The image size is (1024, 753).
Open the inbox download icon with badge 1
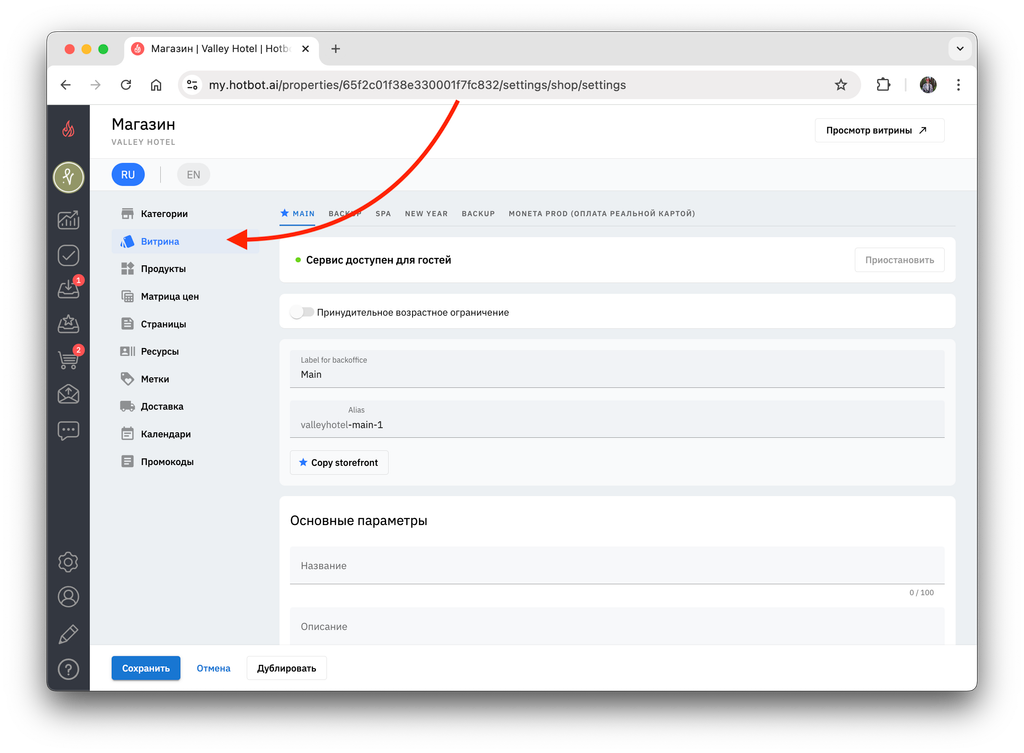69,288
